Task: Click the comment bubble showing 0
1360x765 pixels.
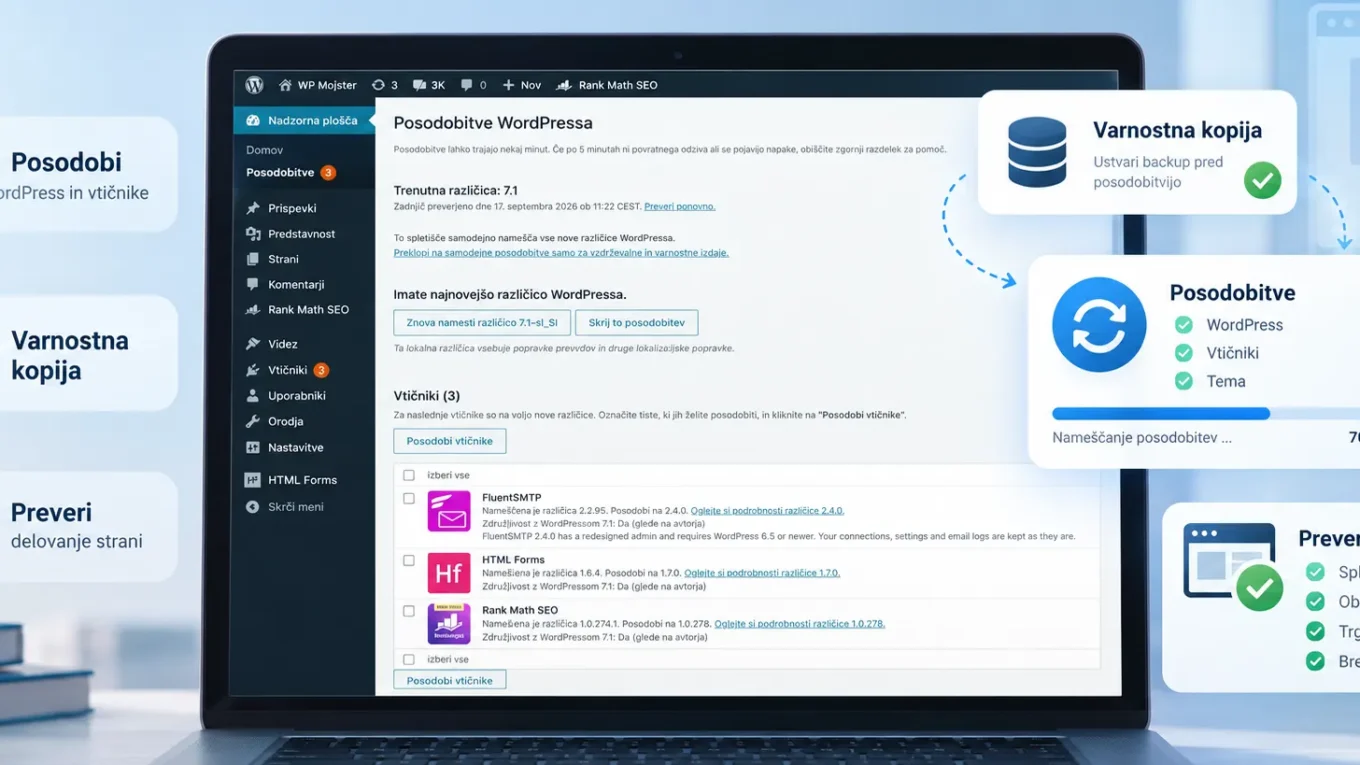Action: 467,85
